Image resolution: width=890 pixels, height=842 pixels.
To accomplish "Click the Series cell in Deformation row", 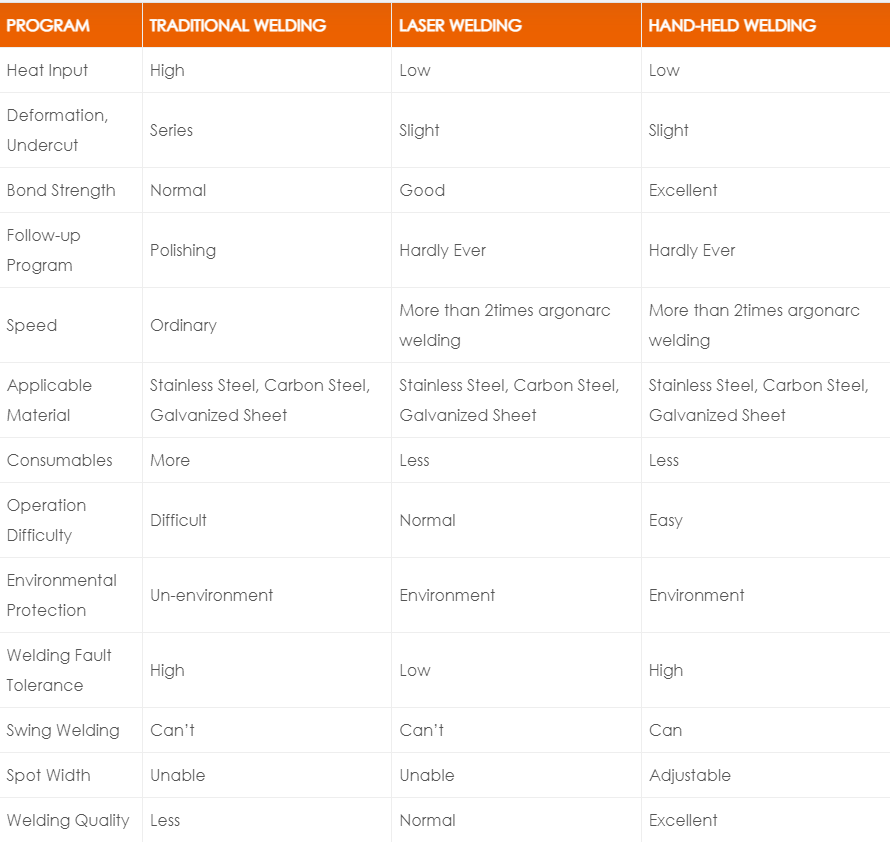I will pos(171,130).
